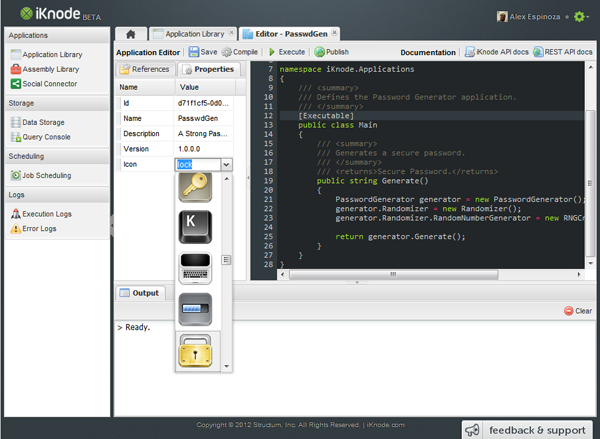The image size is (600, 439).
Task: Click the return generator.Generate() line
Action: click(400, 237)
